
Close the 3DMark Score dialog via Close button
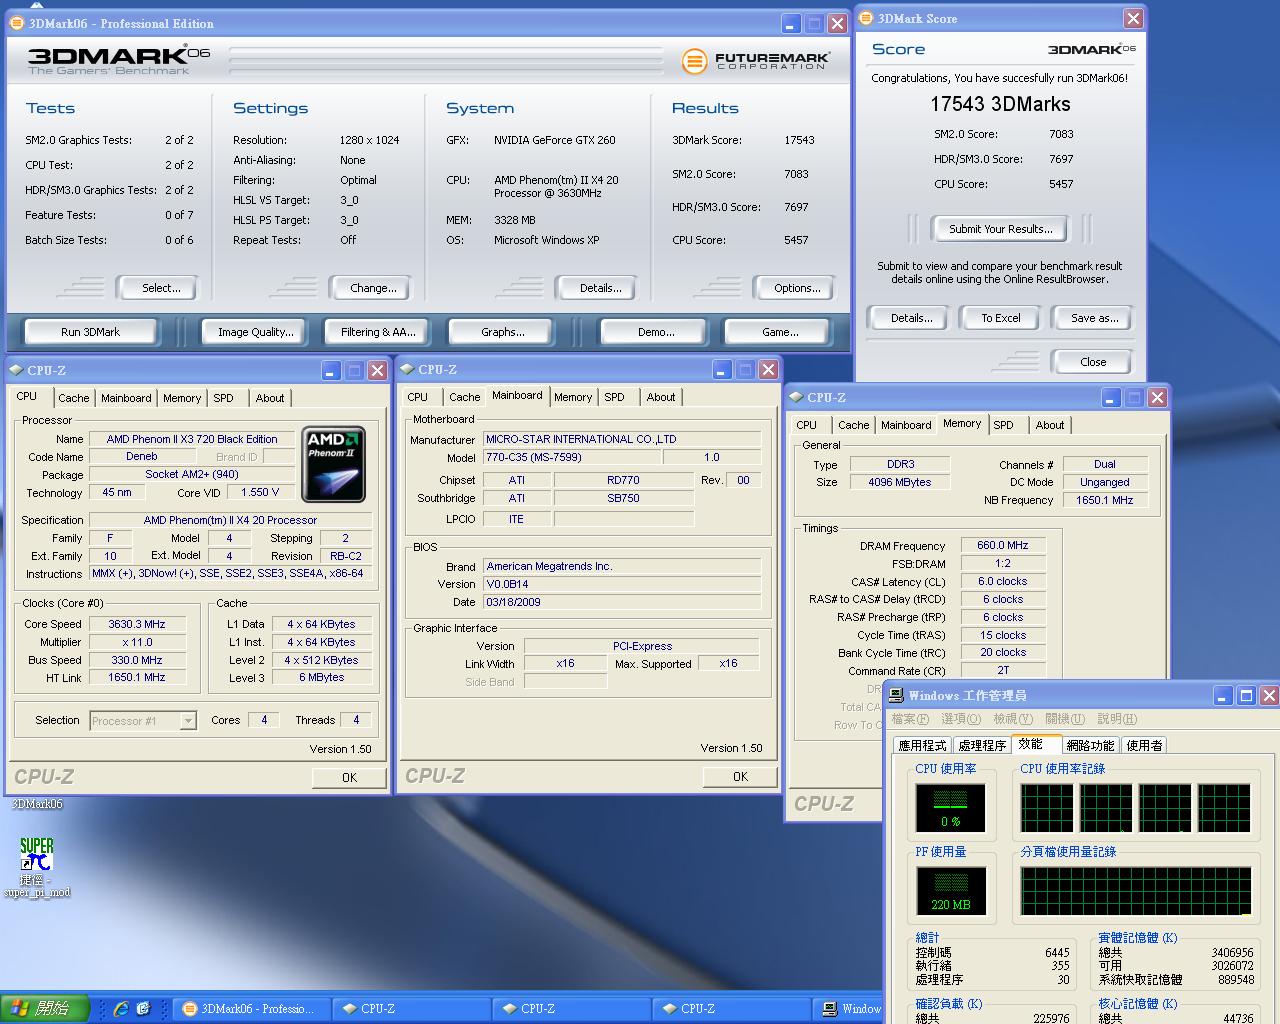pyautogui.click(x=1093, y=362)
